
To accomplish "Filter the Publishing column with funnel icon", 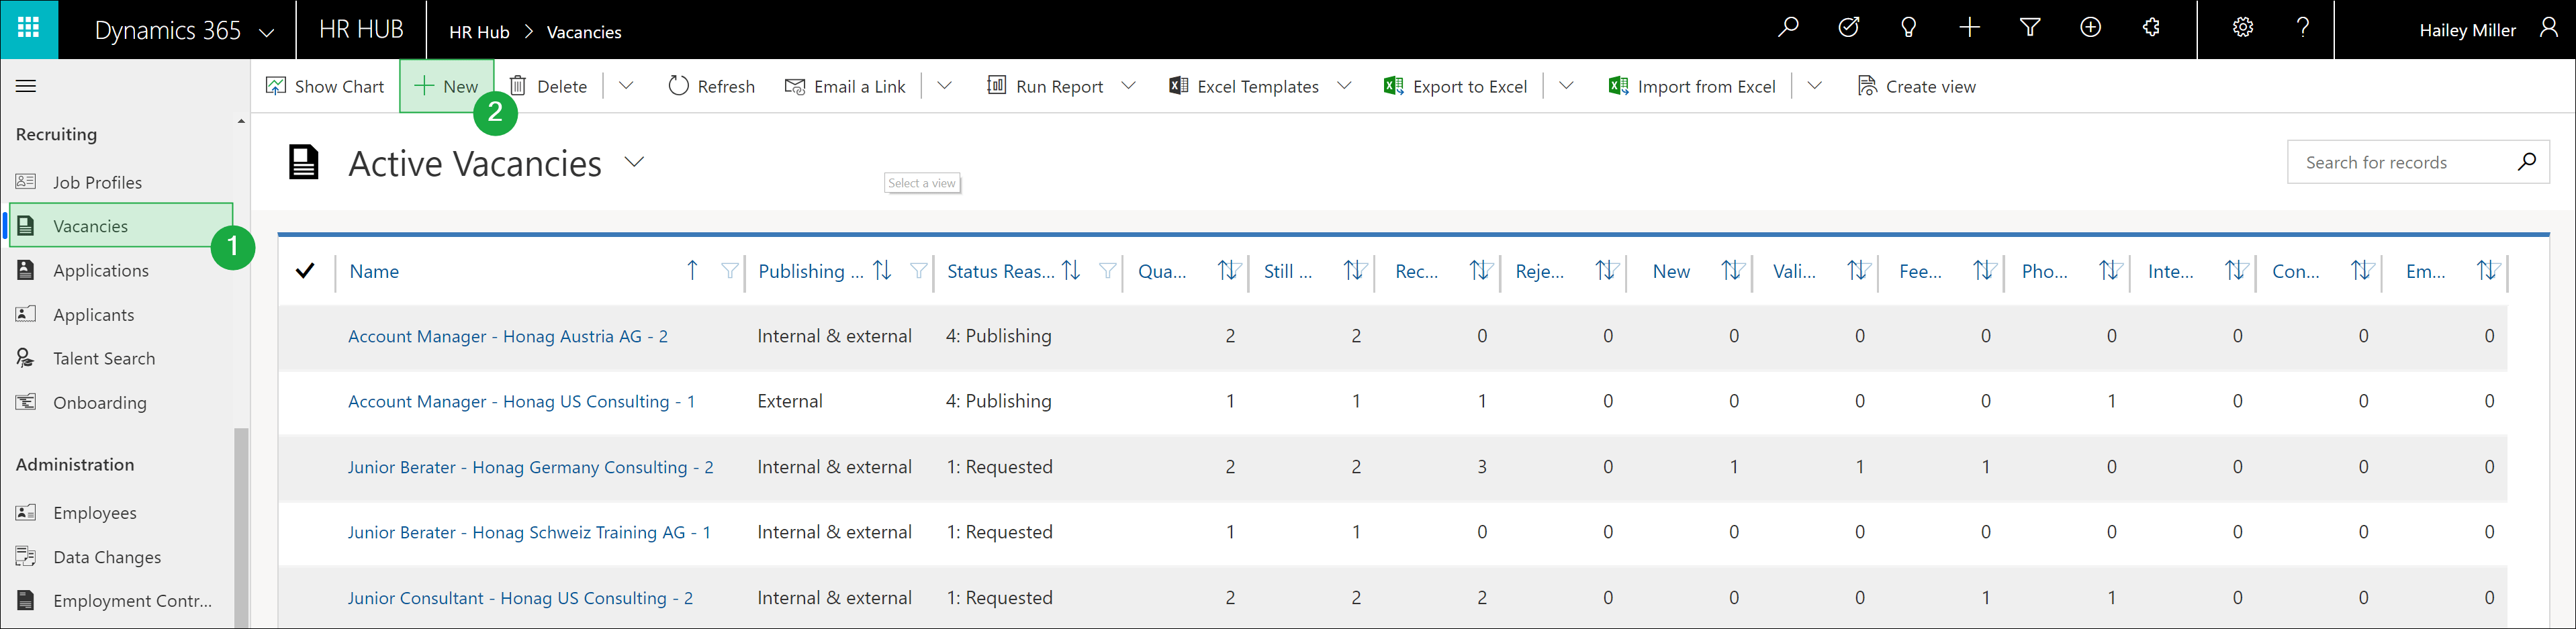I will click(x=919, y=271).
